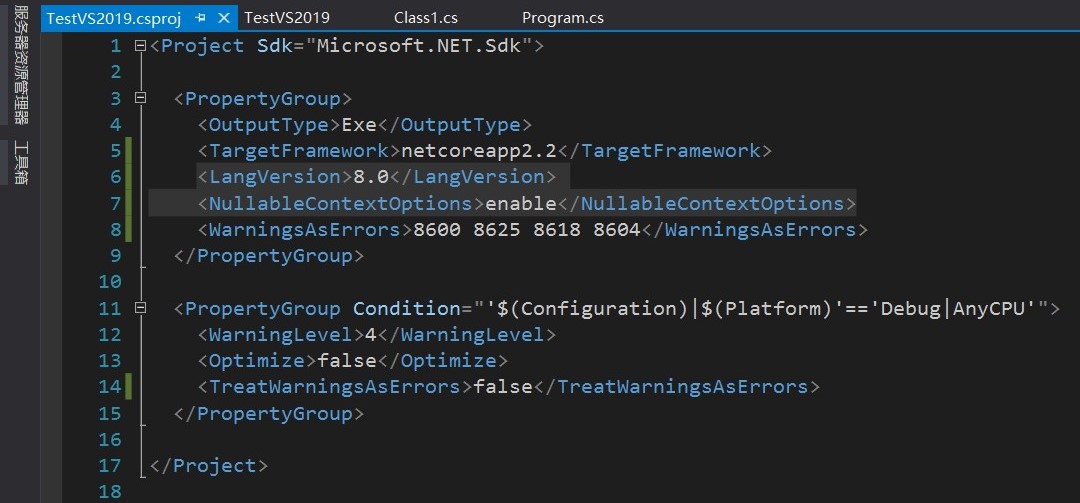
Task: Collapse the first PropertyGroup block
Action: pyautogui.click(x=140, y=99)
